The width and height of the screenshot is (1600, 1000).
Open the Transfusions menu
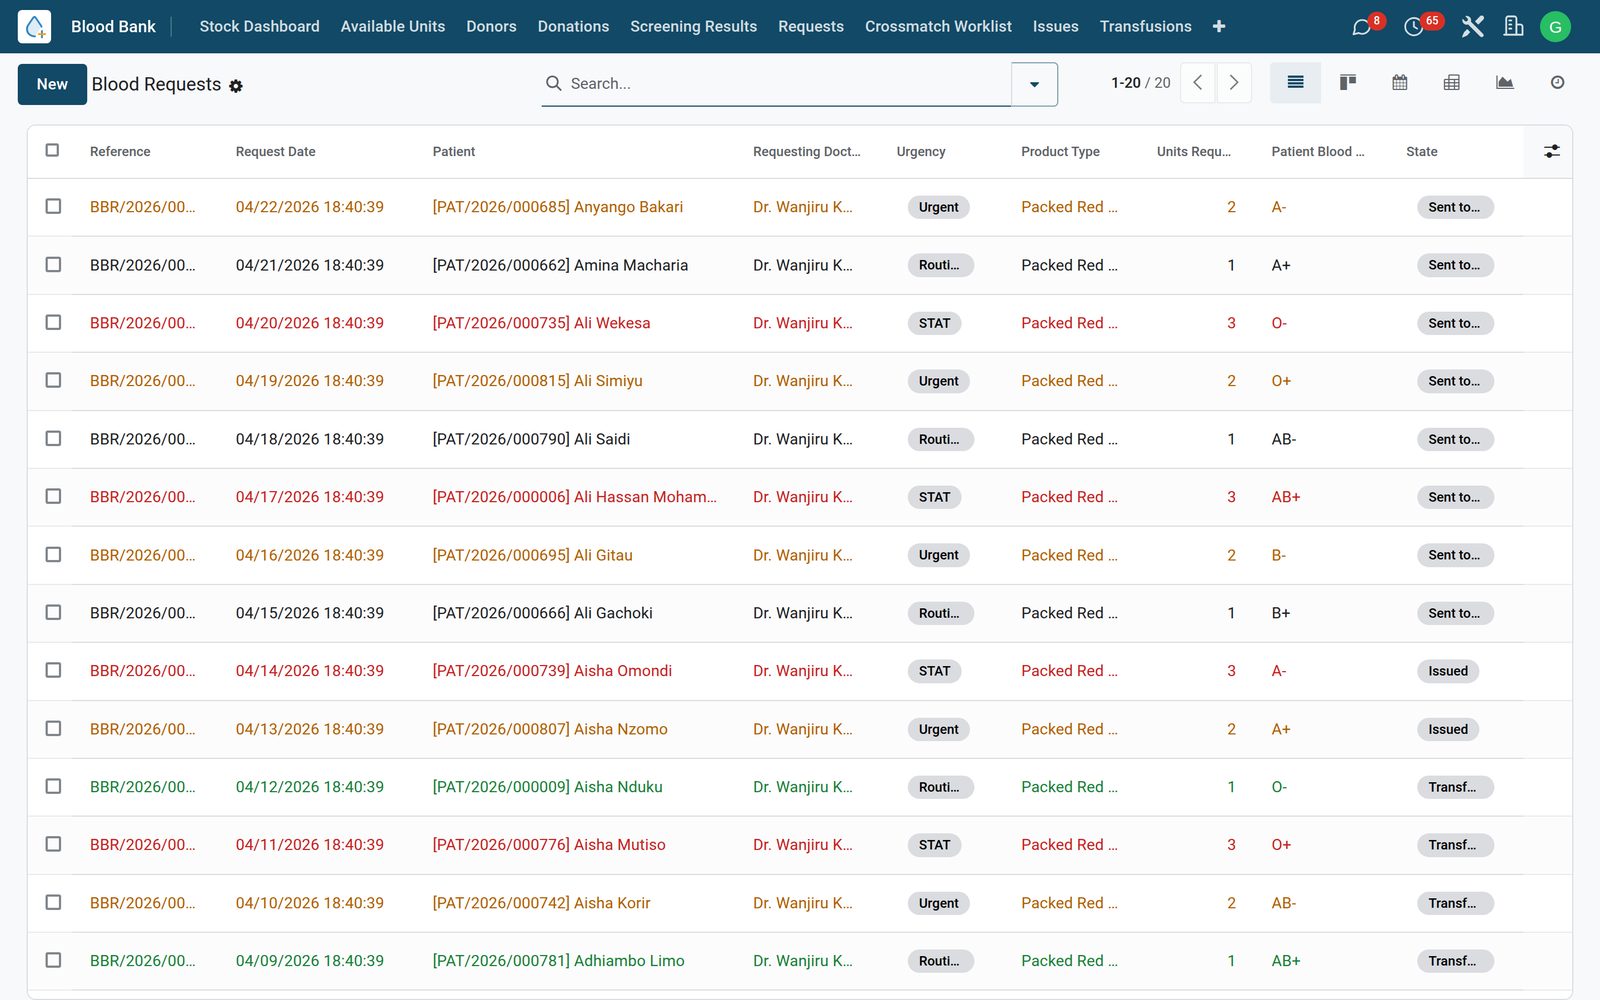tap(1145, 27)
